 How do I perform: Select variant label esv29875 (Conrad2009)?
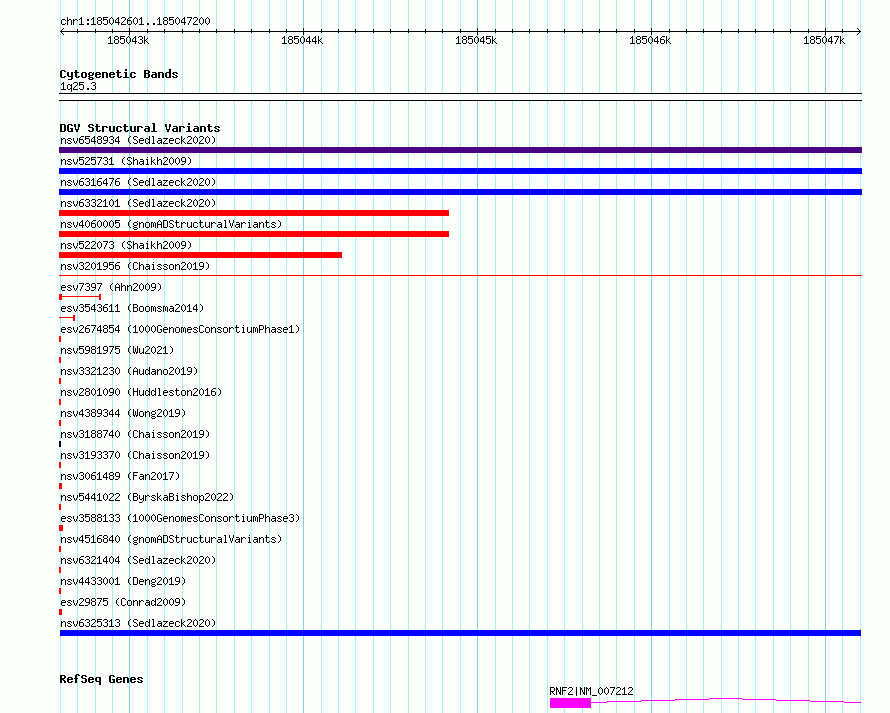tap(123, 602)
